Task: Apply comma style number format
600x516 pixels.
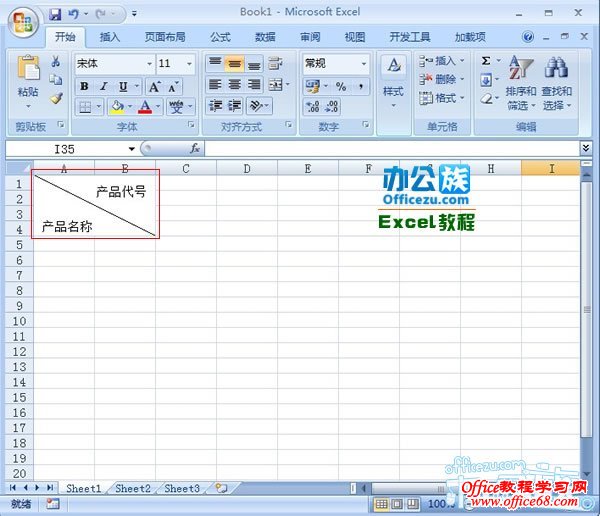Action: tap(360, 87)
